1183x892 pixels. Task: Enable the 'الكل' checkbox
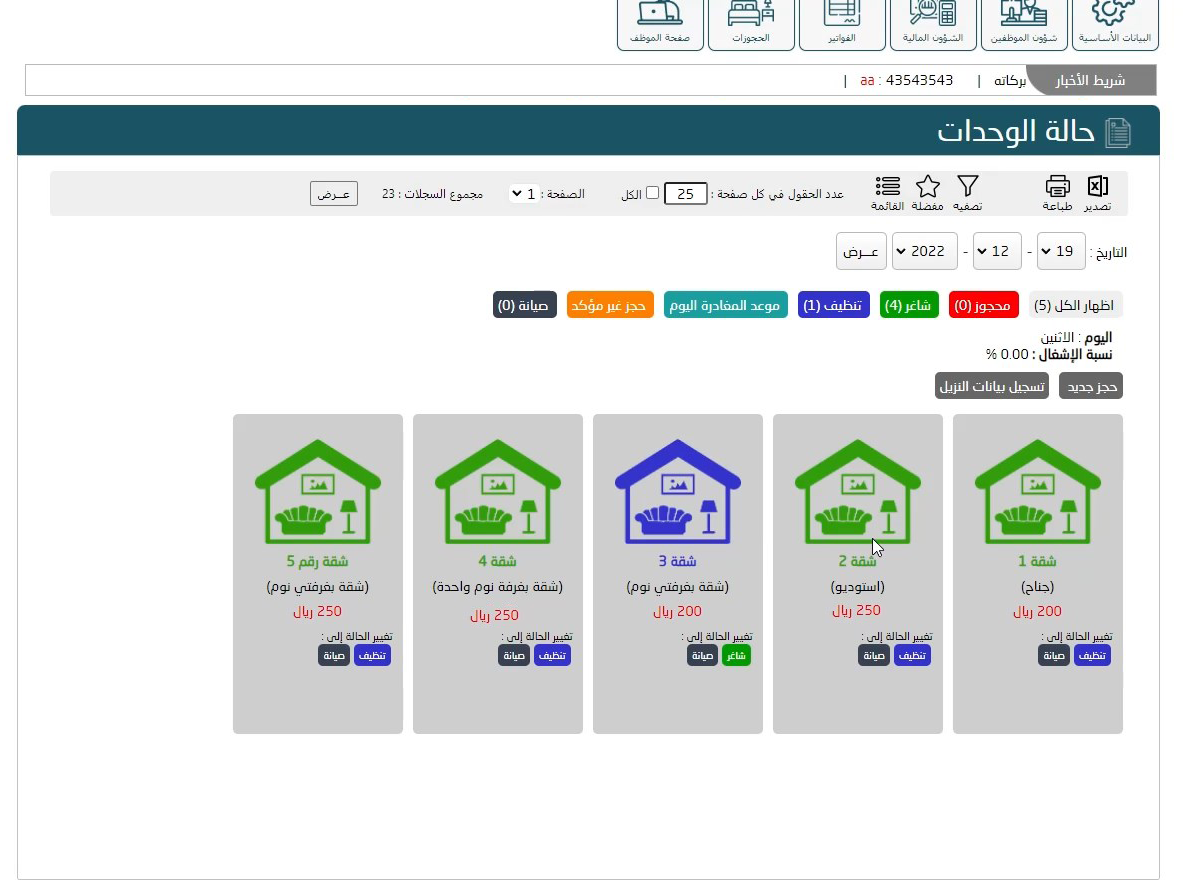tap(652, 193)
